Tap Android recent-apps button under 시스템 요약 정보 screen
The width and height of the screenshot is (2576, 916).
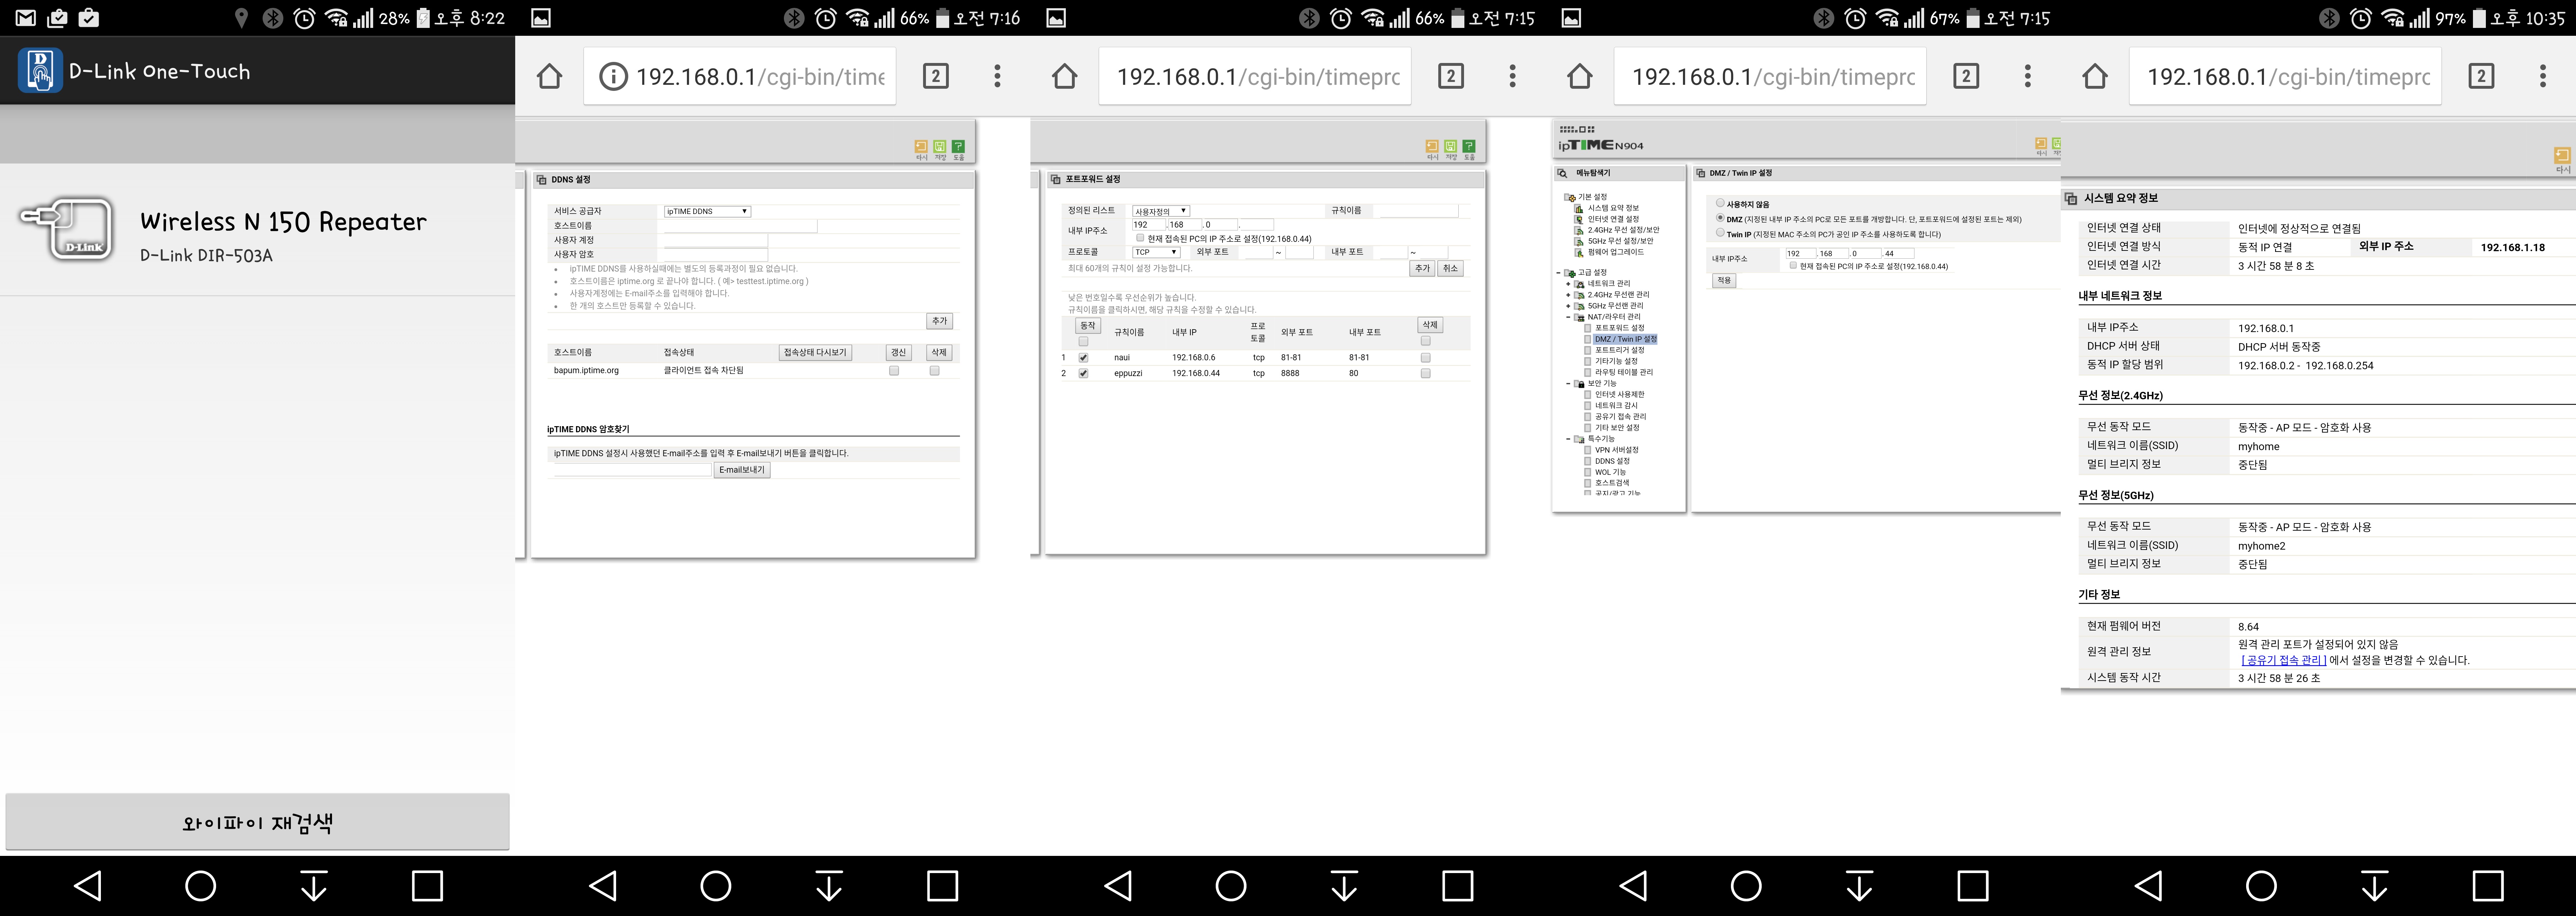pos(2488,886)
